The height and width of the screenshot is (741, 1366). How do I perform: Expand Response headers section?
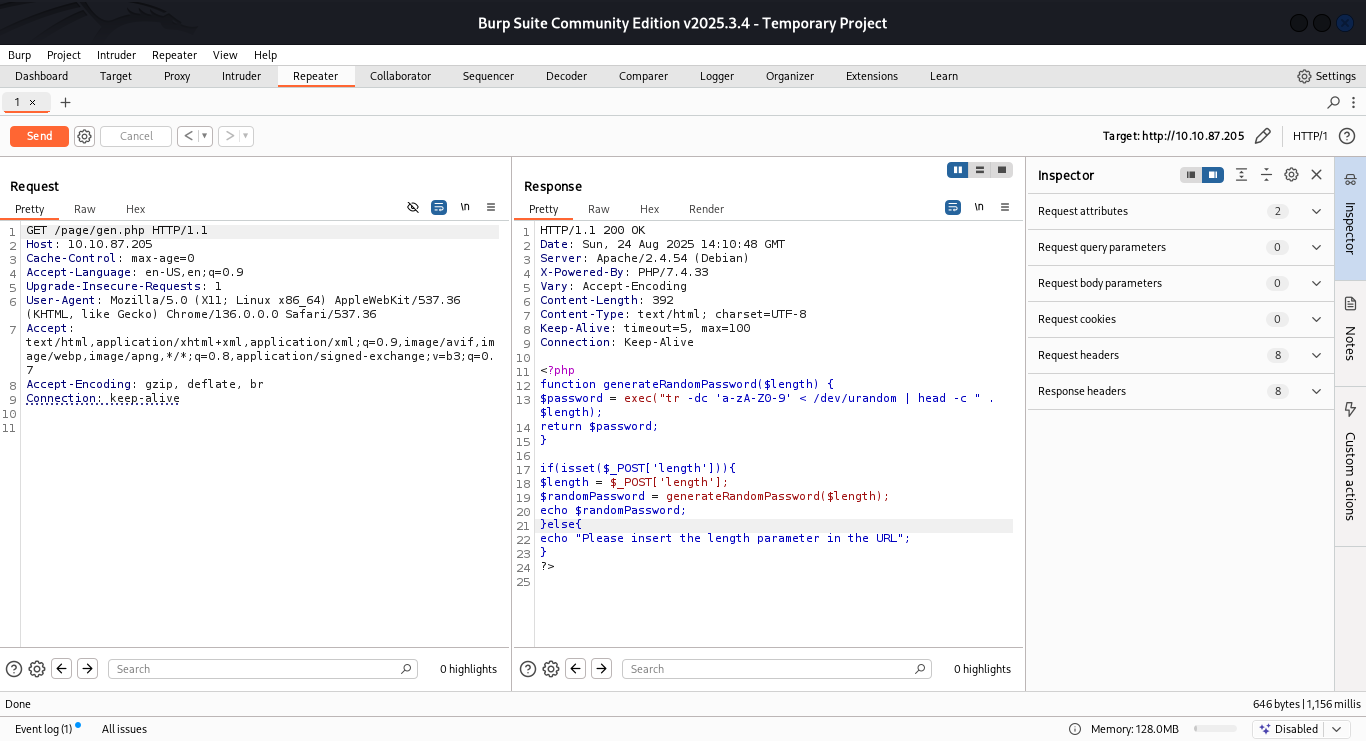coord(1316,391)
